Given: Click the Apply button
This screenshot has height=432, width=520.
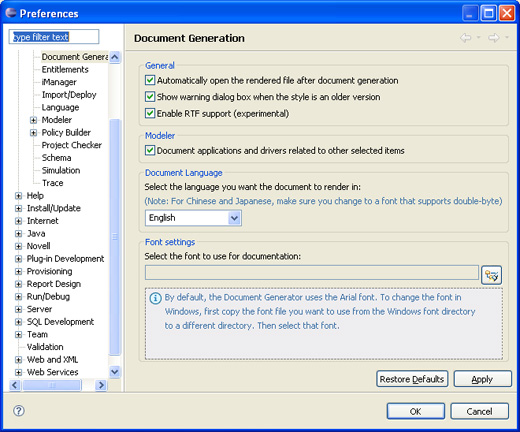Looking at the screenshot, I should coord(482,379).
